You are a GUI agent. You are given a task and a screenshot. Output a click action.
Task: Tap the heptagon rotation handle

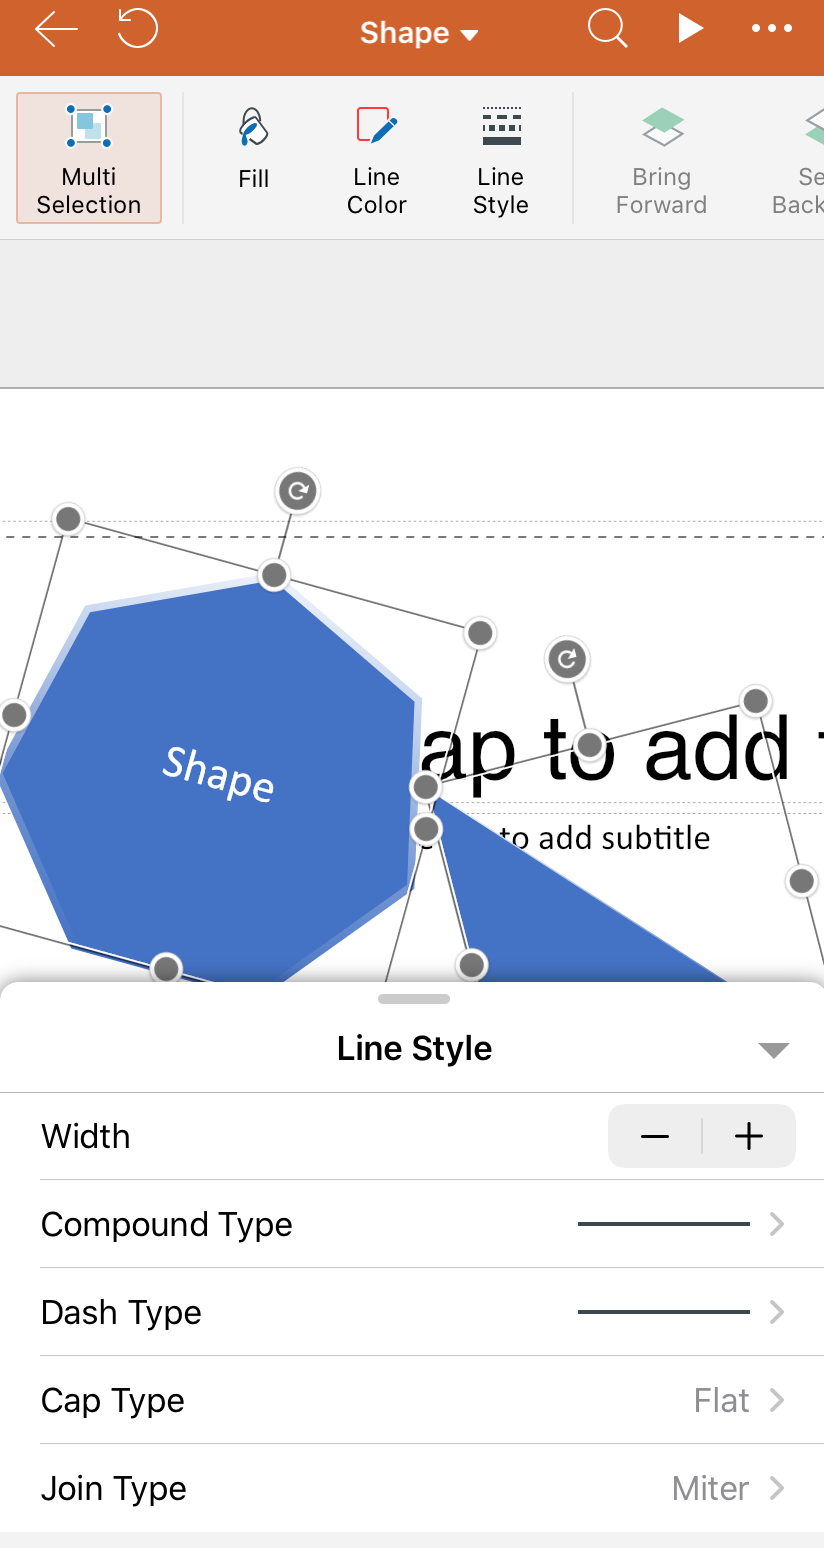click(297, 491)
